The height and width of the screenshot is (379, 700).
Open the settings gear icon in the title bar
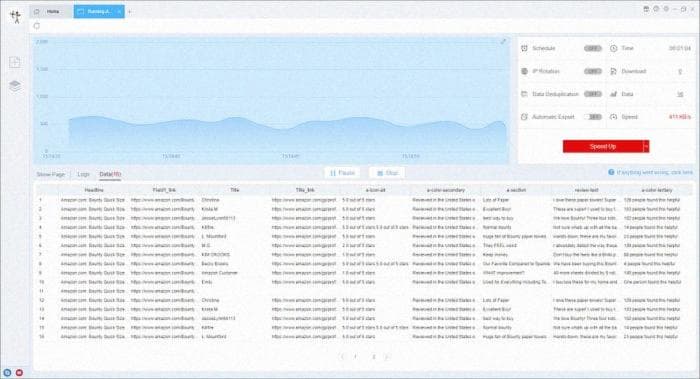pos(666,9)
